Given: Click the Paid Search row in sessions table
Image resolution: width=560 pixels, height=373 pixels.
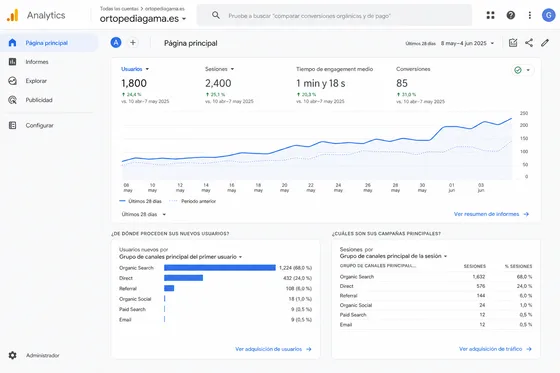Looking at the screenshot, I should pyautogui.click(x=436, y=315).
